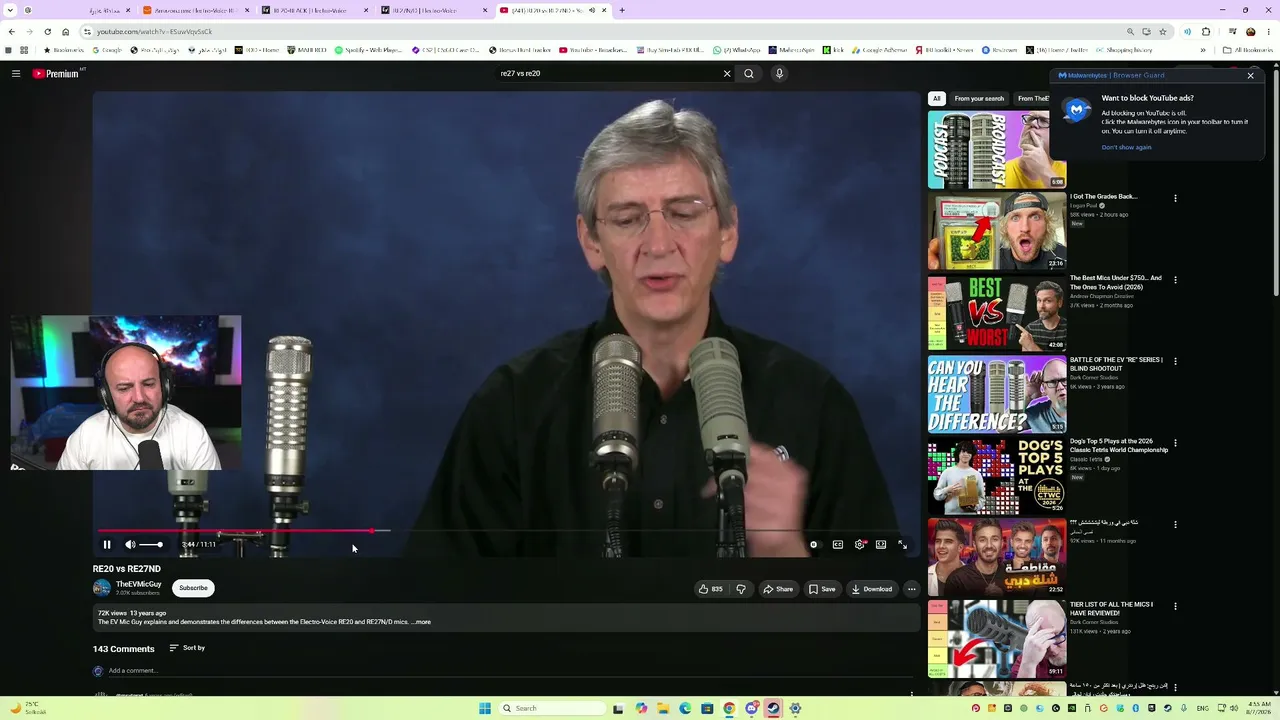Expand the video description with ...more

coord(421,622)
